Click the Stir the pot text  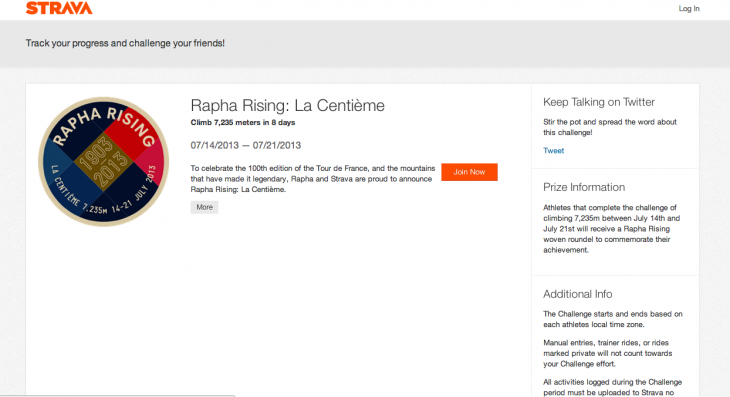(x=610, y=127)
